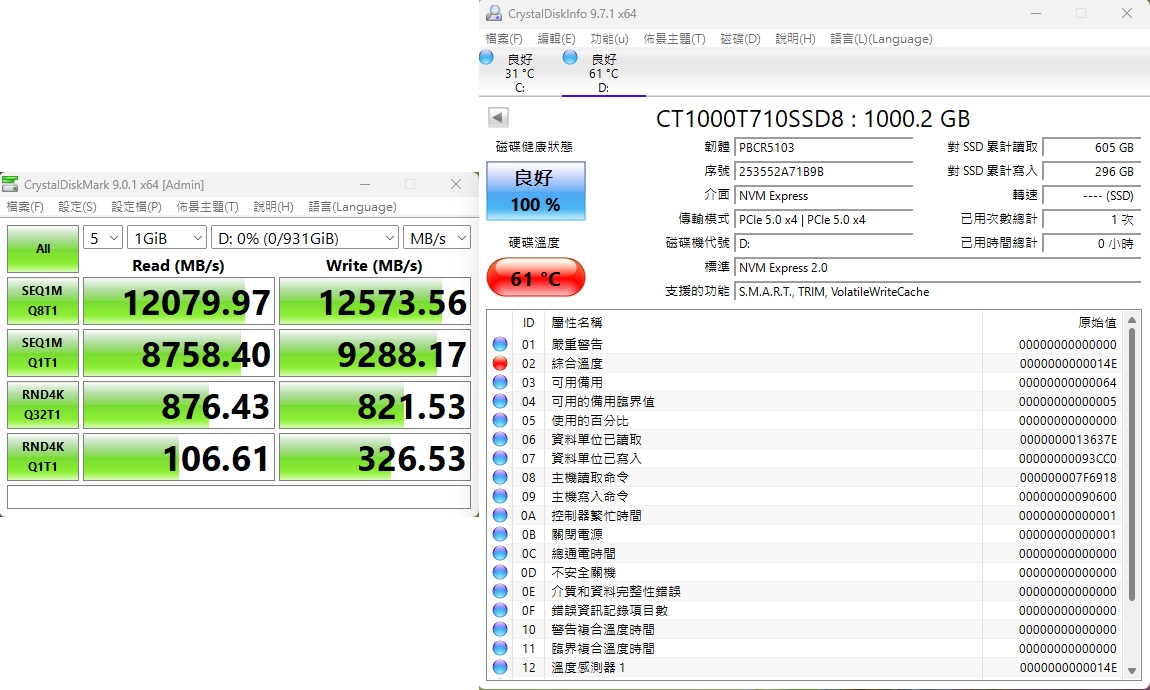
Task: Click the blue status orb above drive C:
Action: click(x=487, y=58)
